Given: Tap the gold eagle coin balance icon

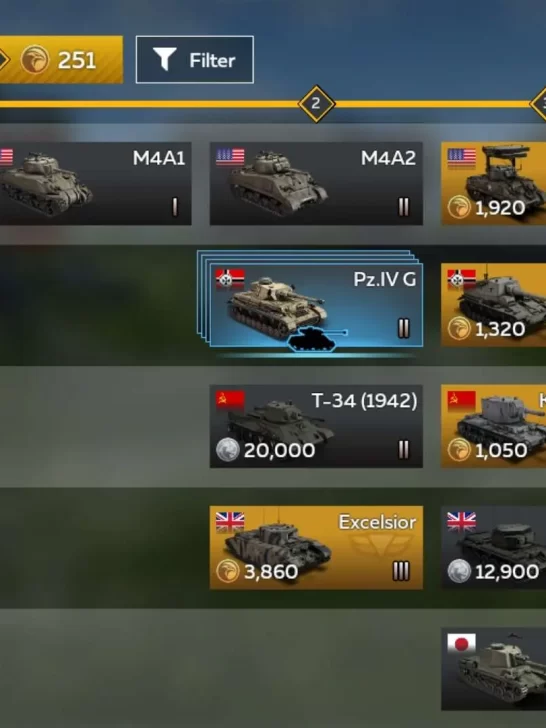Looking at the screenshot, I should point(34,59).
